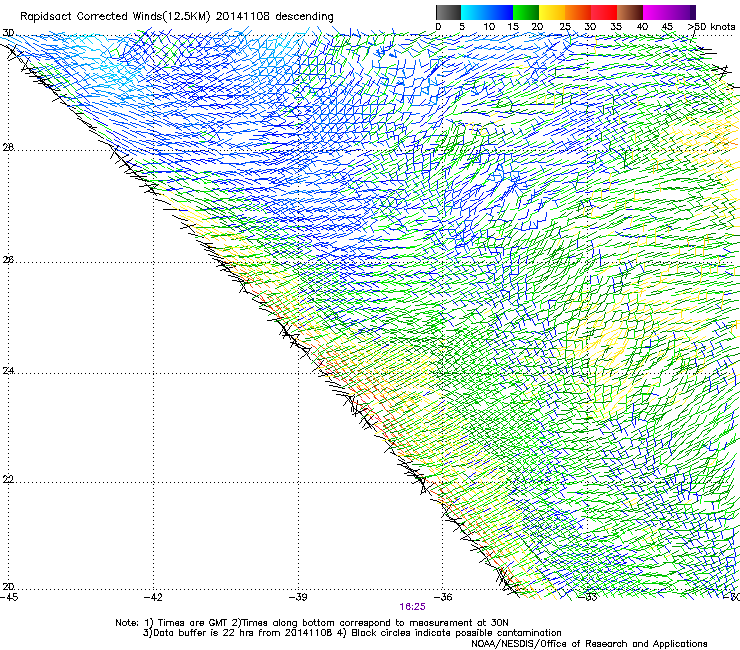Click the cyan 5-10 knots legend swatch

[x=474, y=12]
